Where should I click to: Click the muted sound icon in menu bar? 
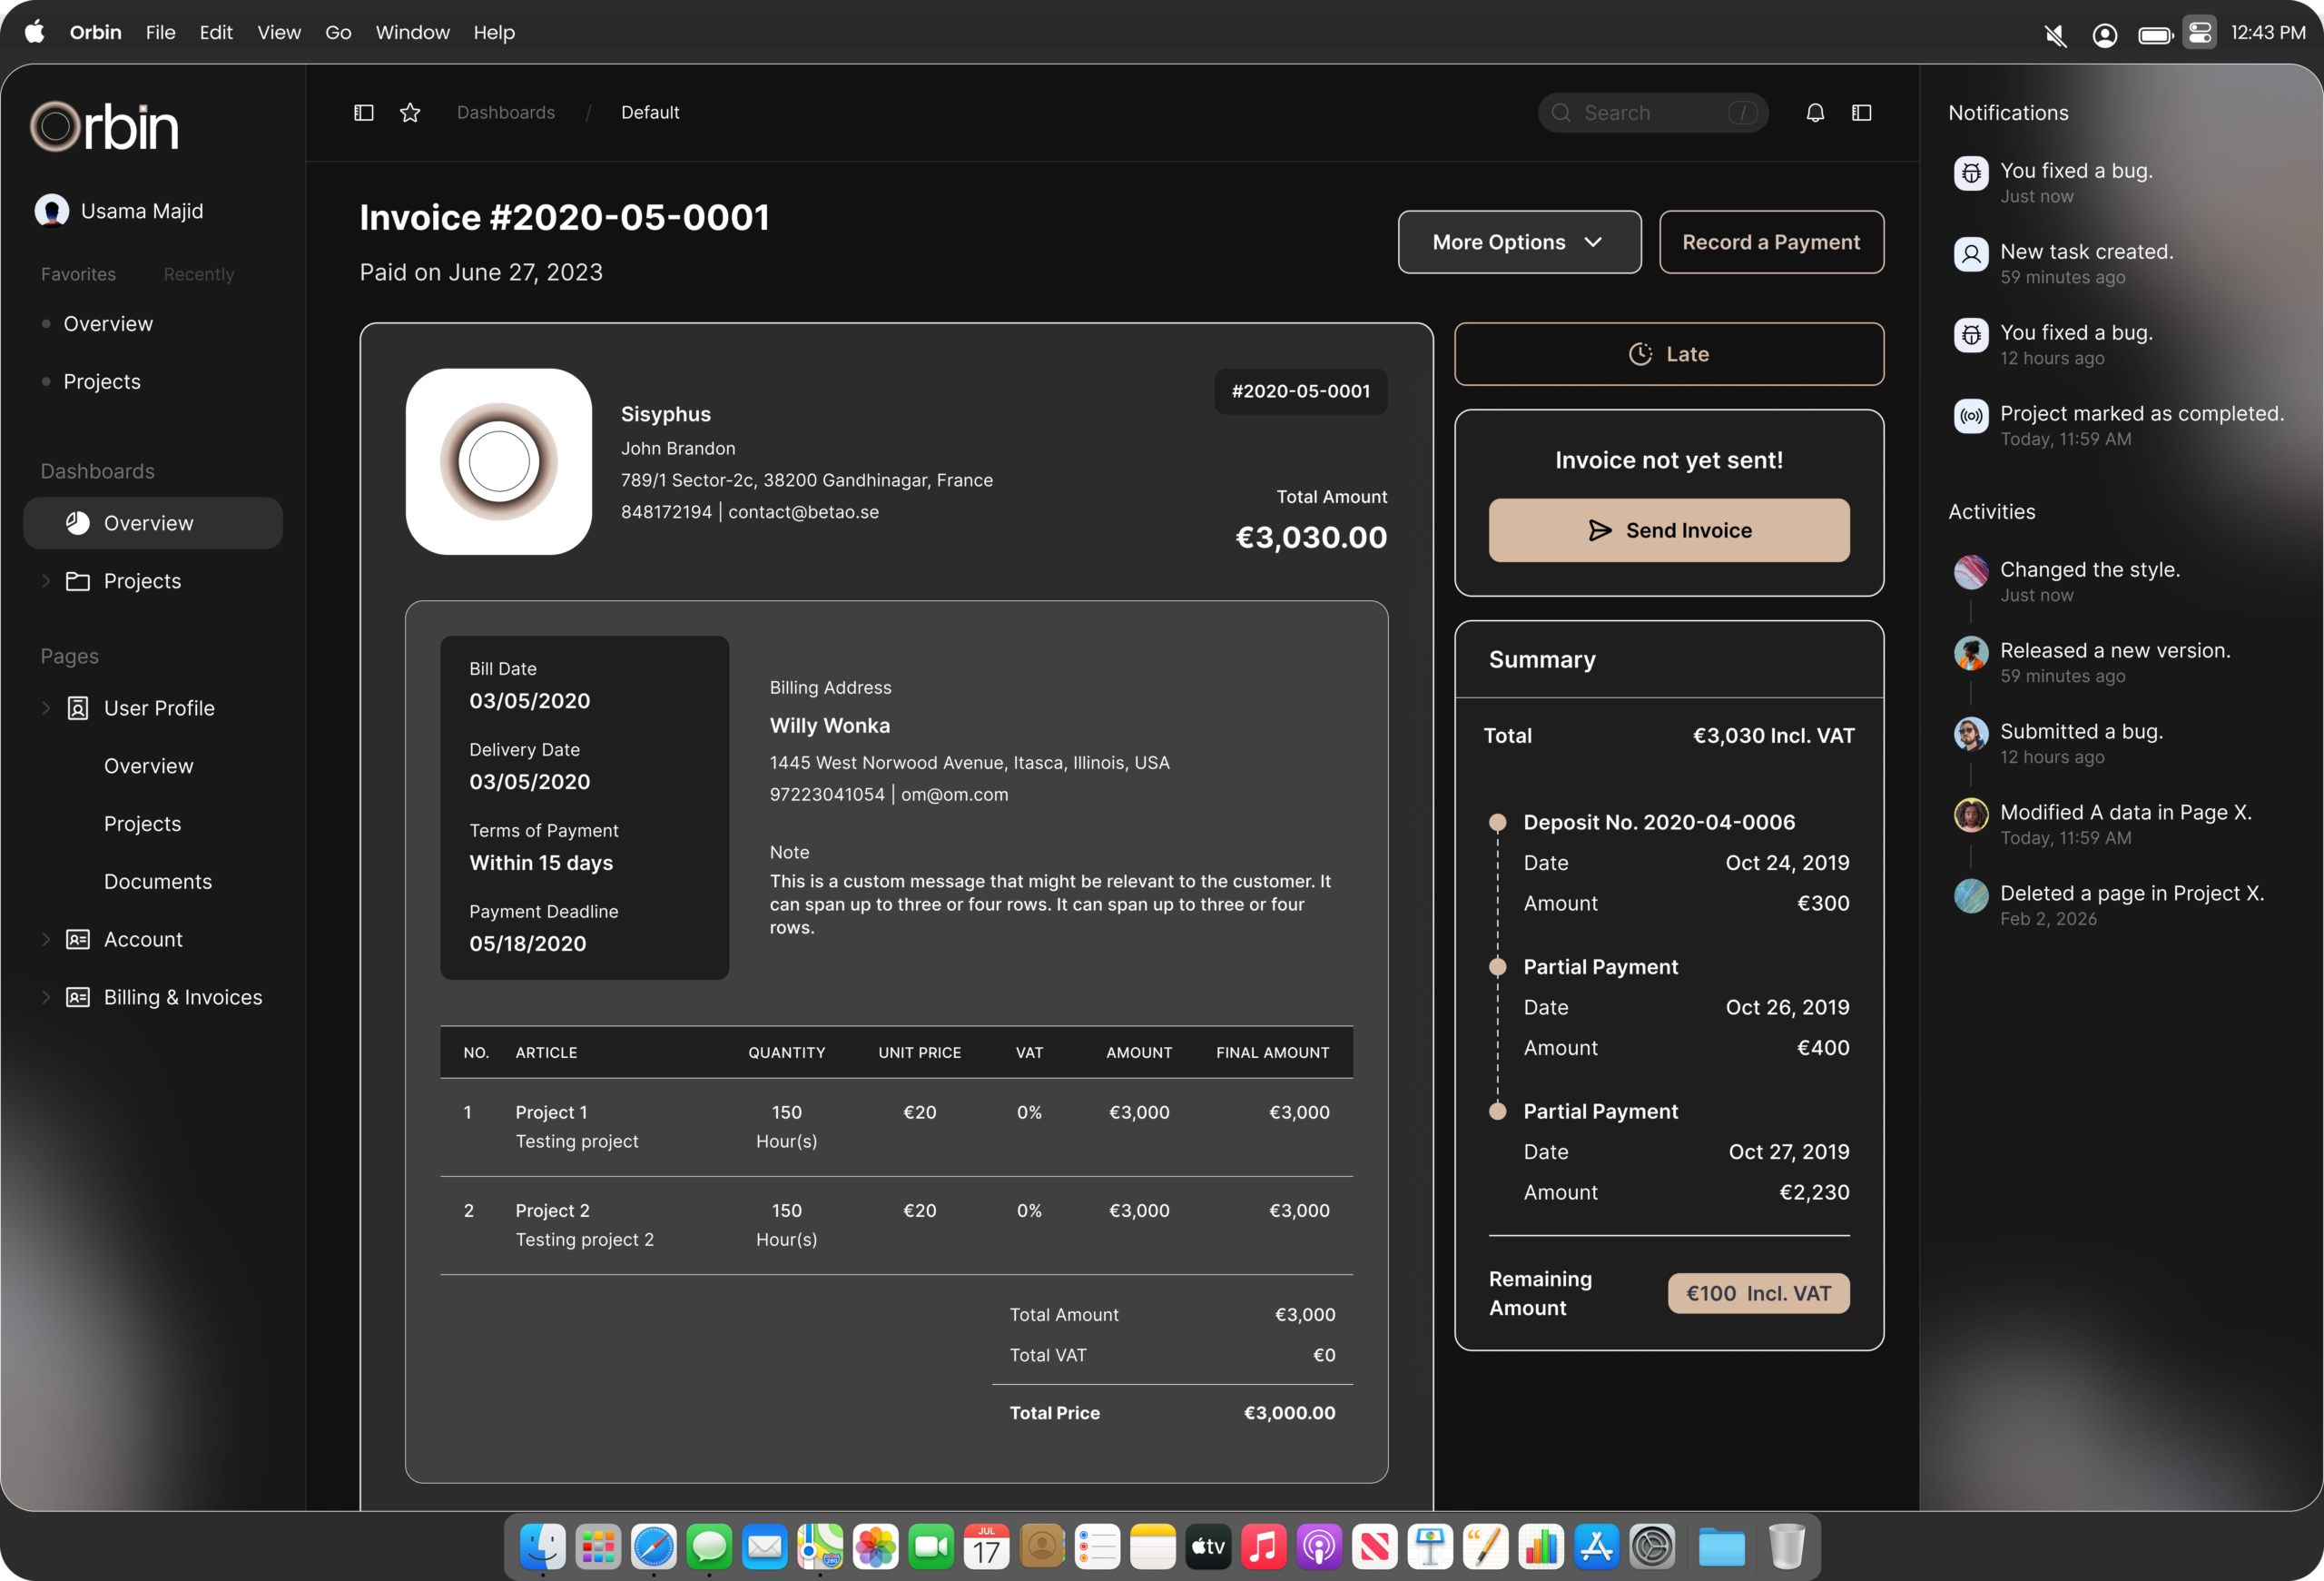(2055, 35)
